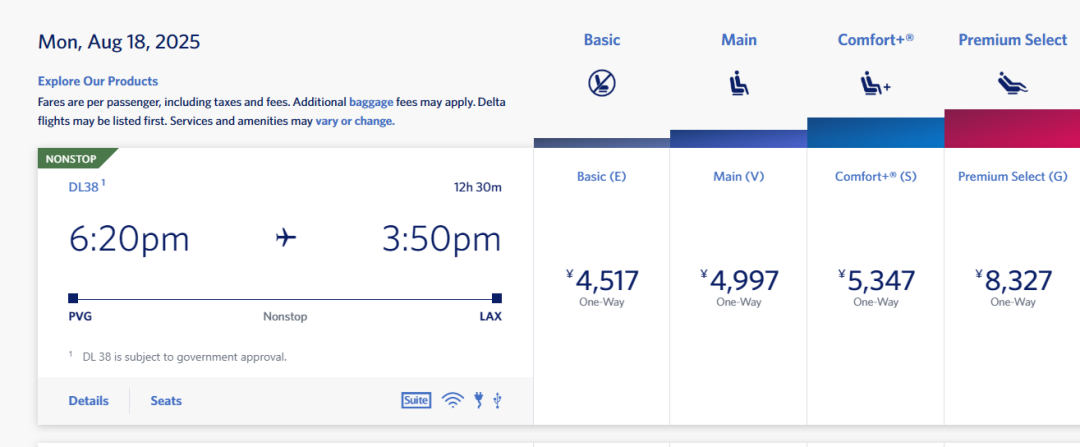The width and height of the screenshot is (1080, 447).
Task: Open the vary or change link
Action: point(355,121)
